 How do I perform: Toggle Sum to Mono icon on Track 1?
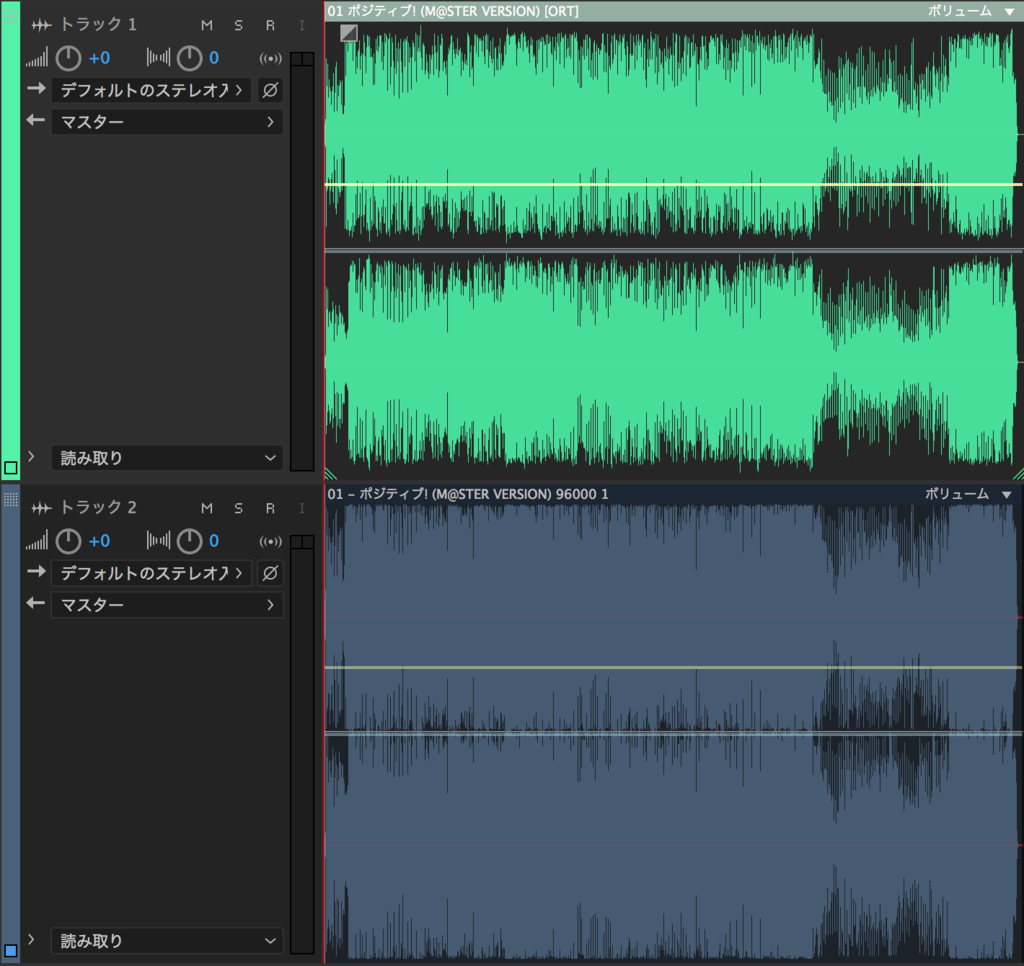pos(270,58)
